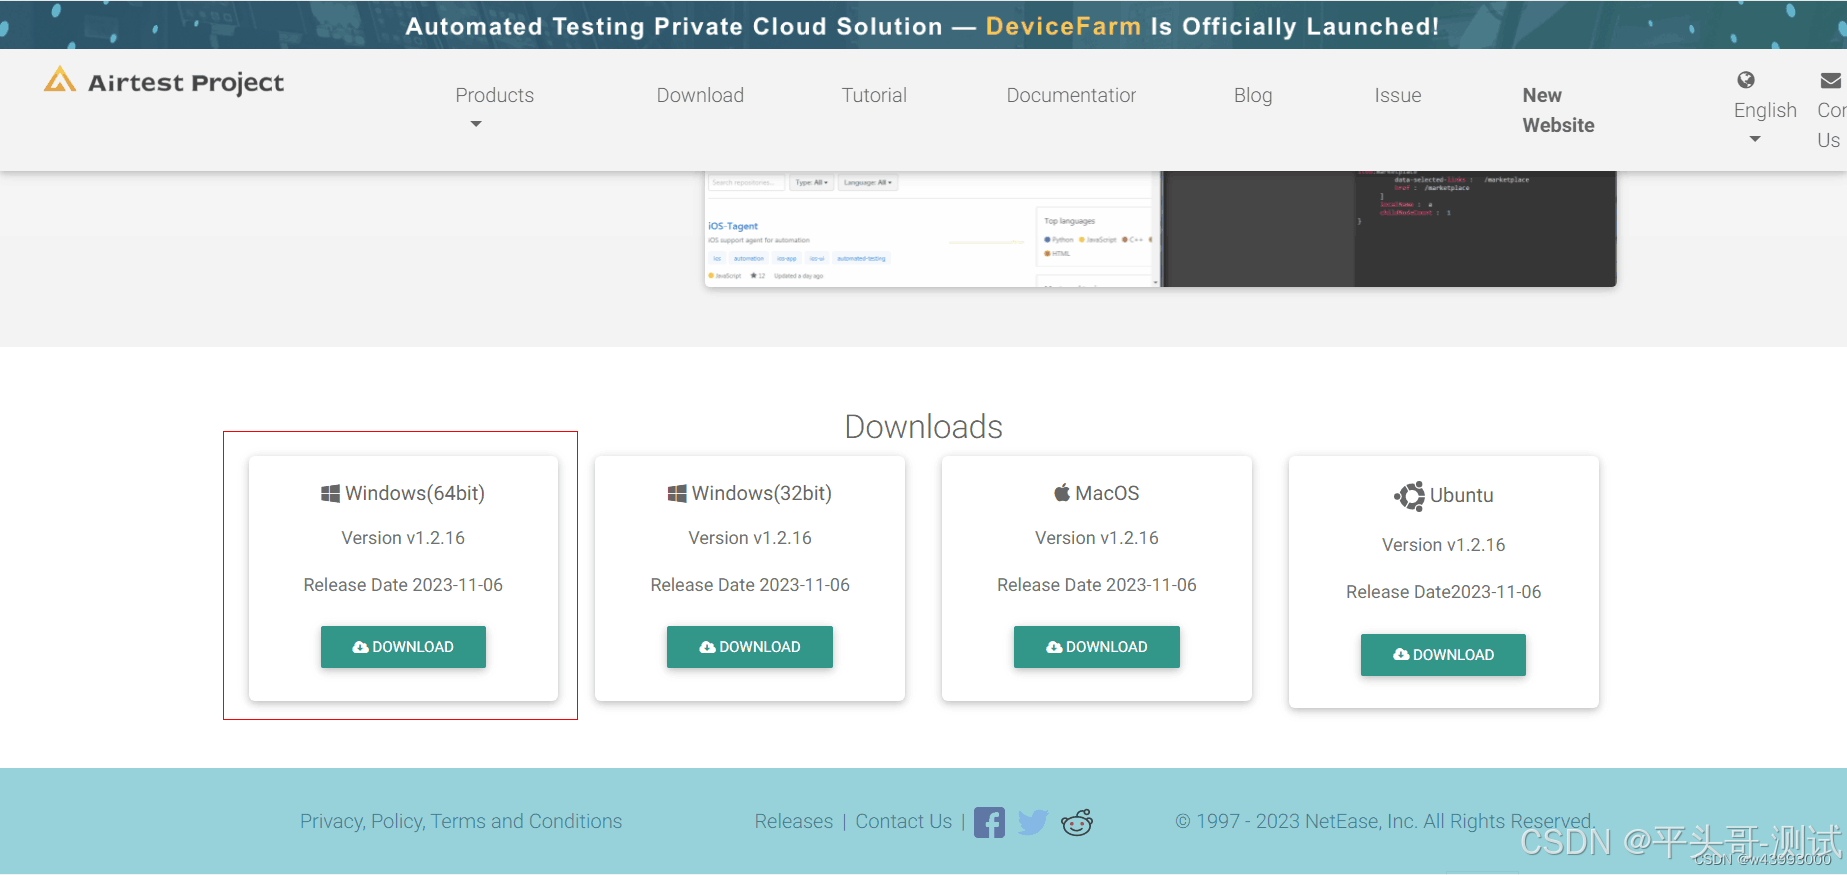Click the Ubuntu card title
Screen dimensions: 1847x875
click(1462, 495)
